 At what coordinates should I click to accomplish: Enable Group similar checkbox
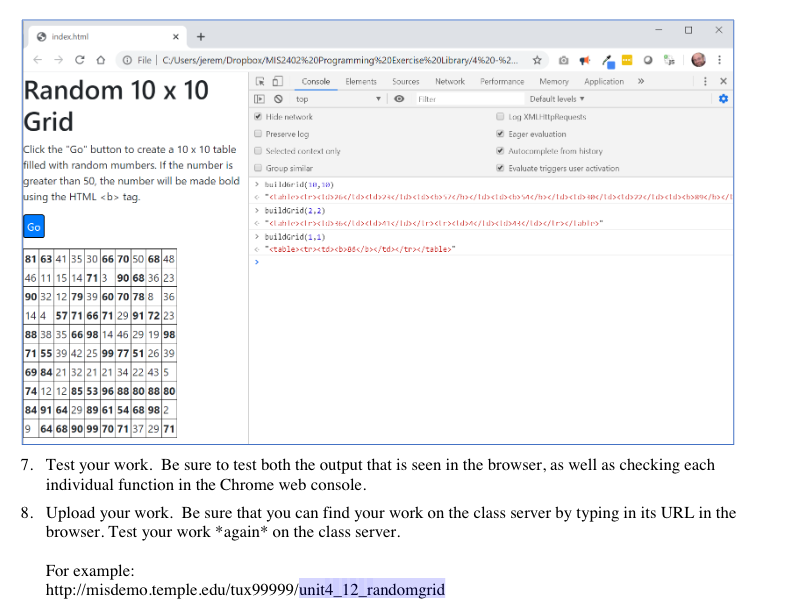click(x=258, y=168)
